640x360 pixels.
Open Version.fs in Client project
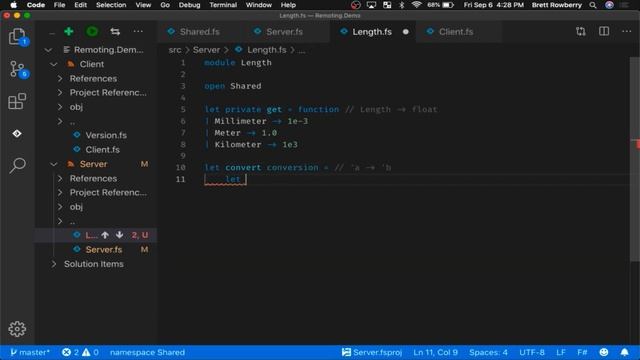tap(106, 135)
